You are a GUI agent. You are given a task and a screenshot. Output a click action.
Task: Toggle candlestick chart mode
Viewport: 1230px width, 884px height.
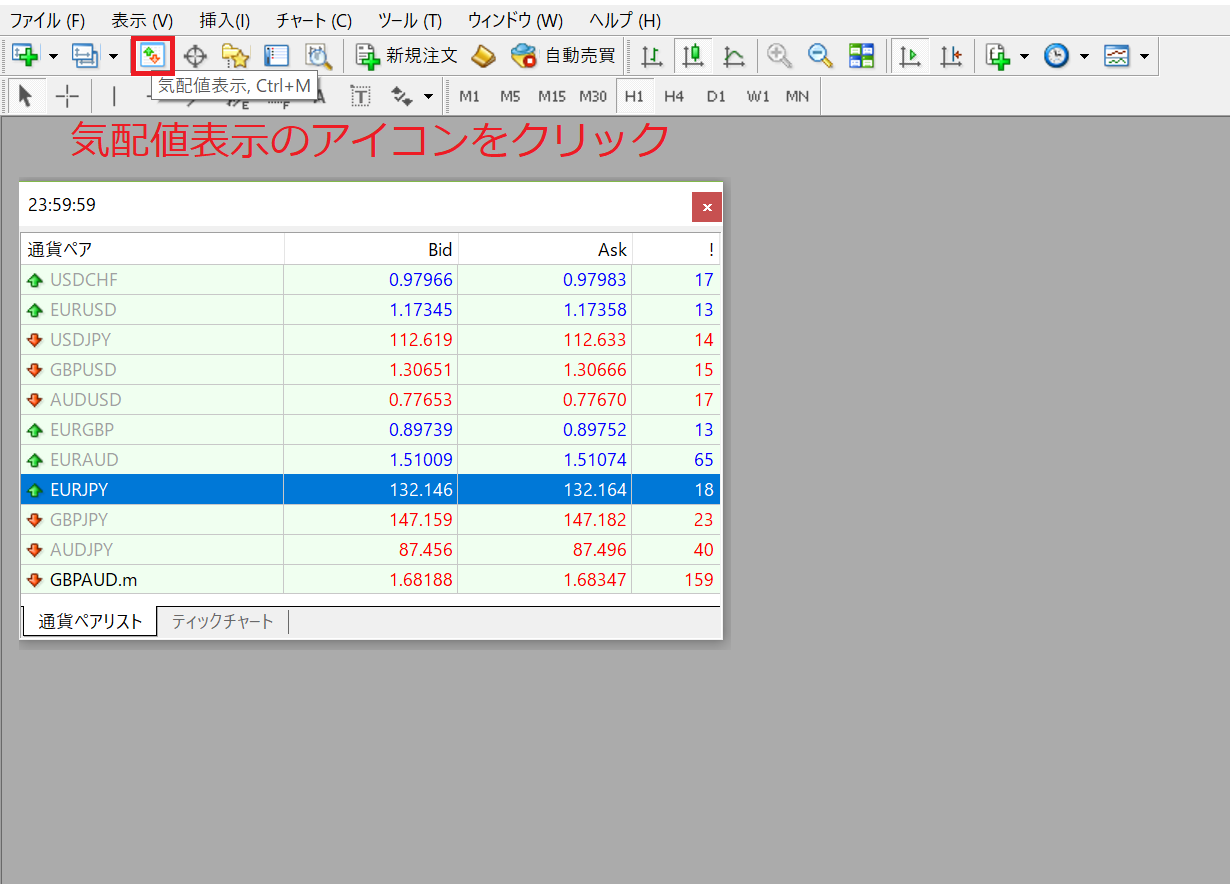693,56
